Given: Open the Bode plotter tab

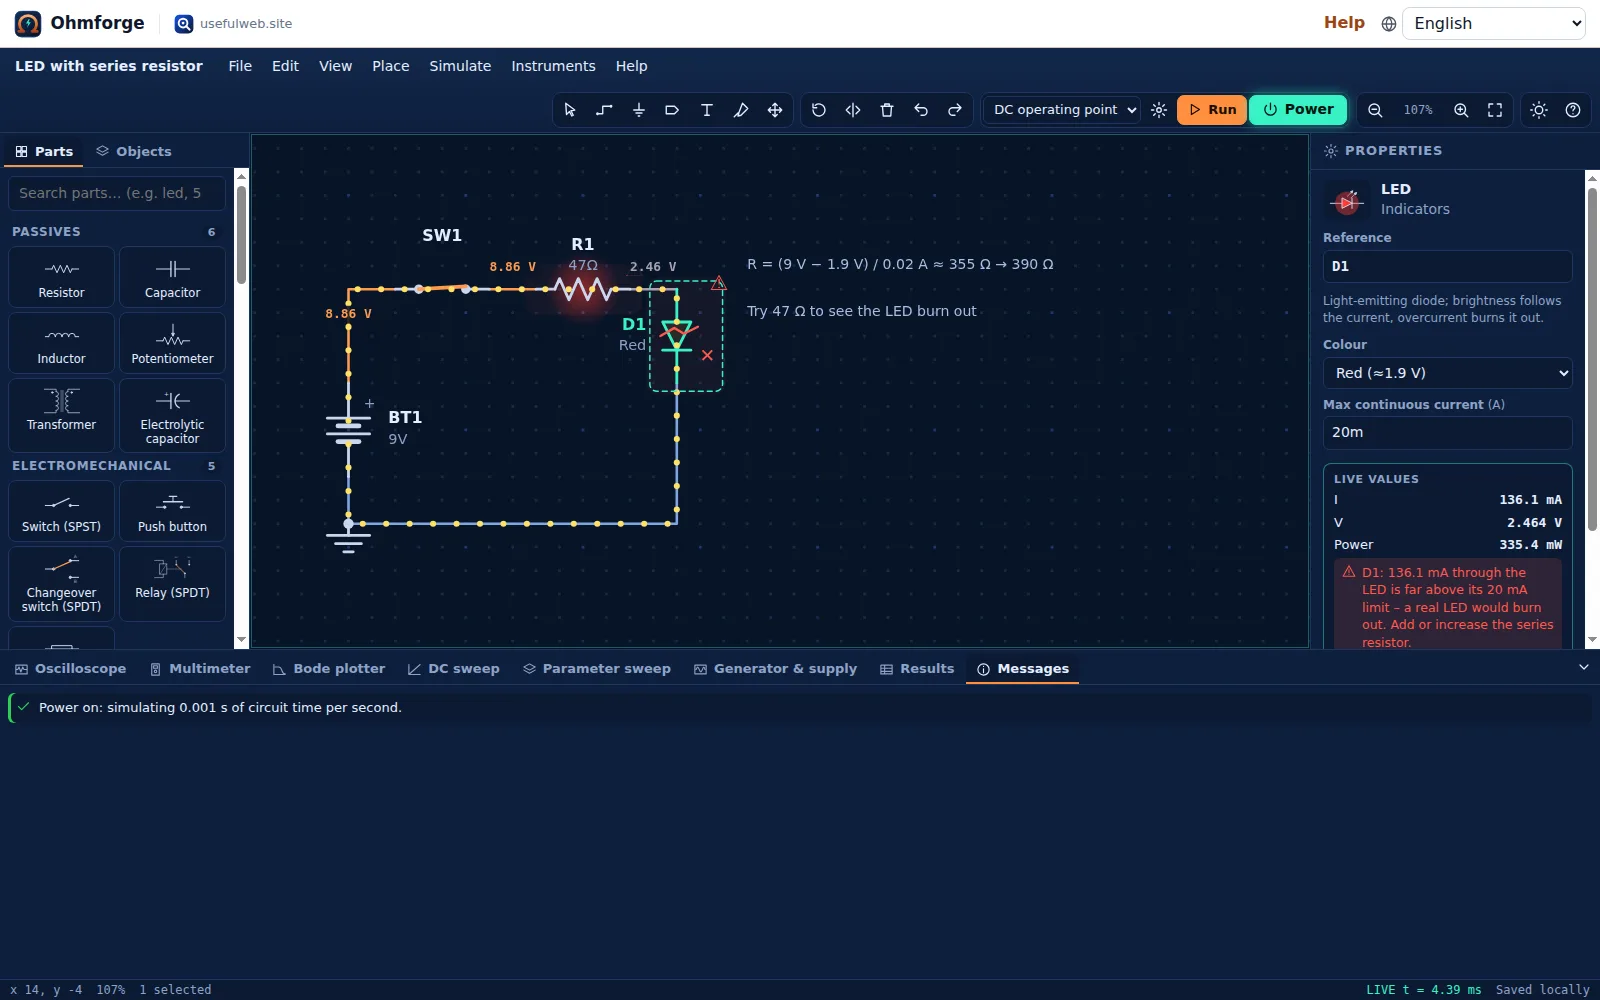Looking at the screenshot, I should click(329, 669).
